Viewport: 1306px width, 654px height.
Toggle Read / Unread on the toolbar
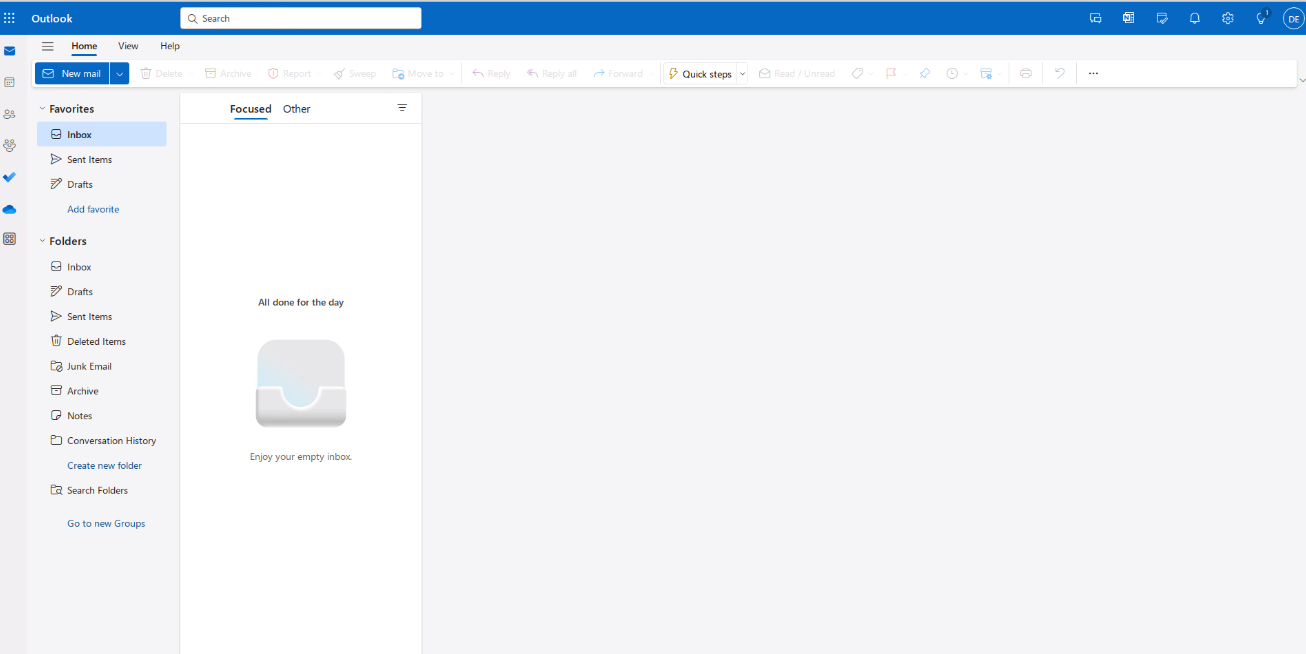pyautogui.click(x=796, y=73)
